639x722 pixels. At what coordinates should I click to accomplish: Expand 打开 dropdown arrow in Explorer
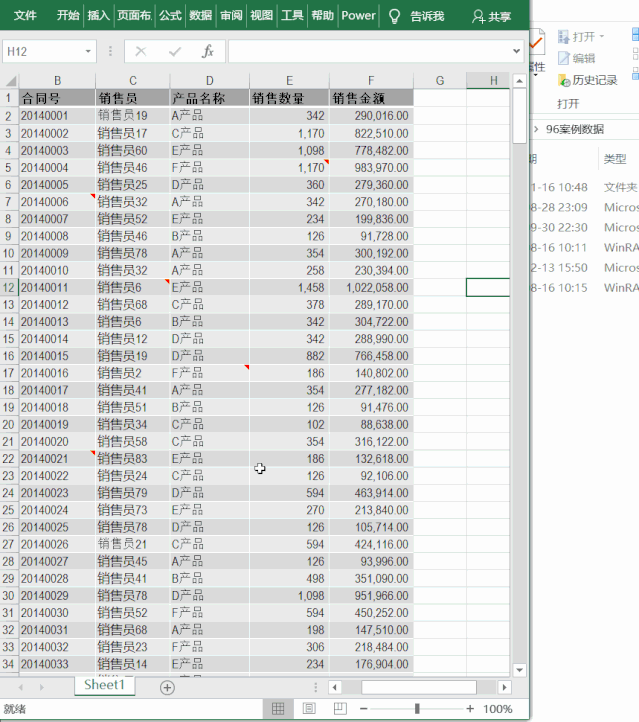click(x=602, y=36)
